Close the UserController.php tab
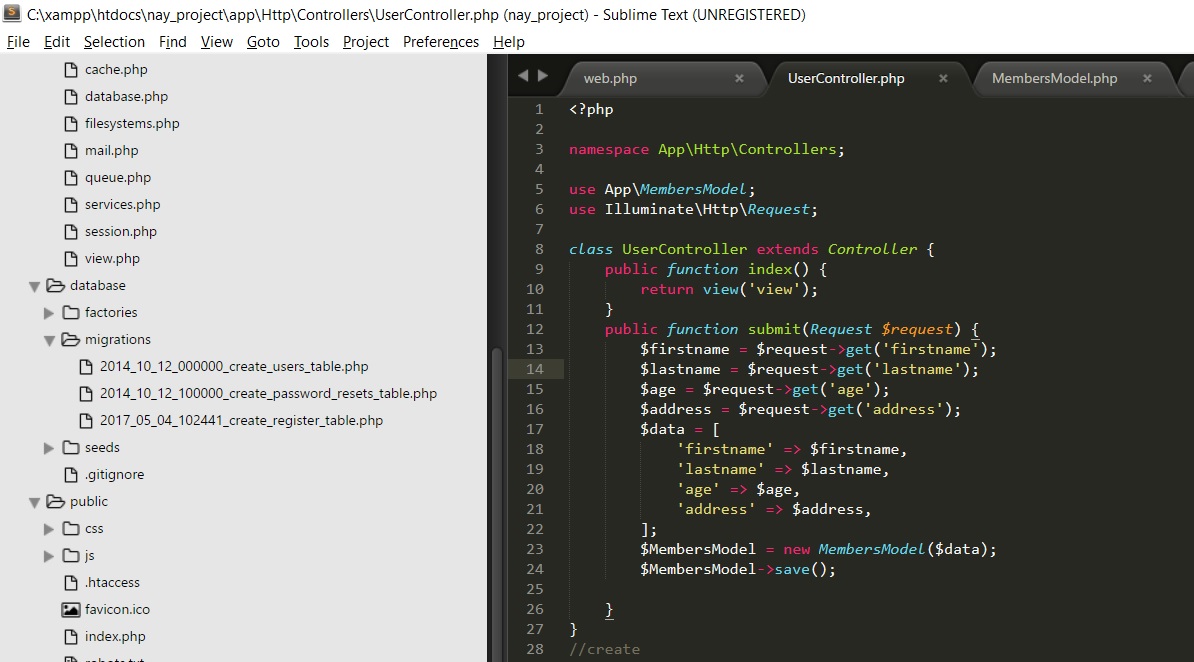 coord(942,77)
